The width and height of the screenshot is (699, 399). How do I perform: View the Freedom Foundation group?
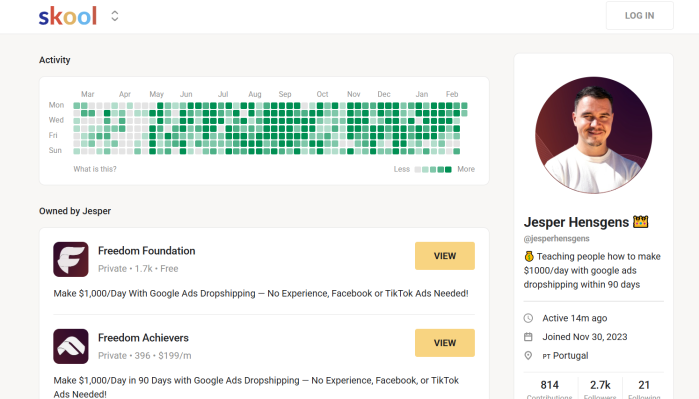[444, 256]
